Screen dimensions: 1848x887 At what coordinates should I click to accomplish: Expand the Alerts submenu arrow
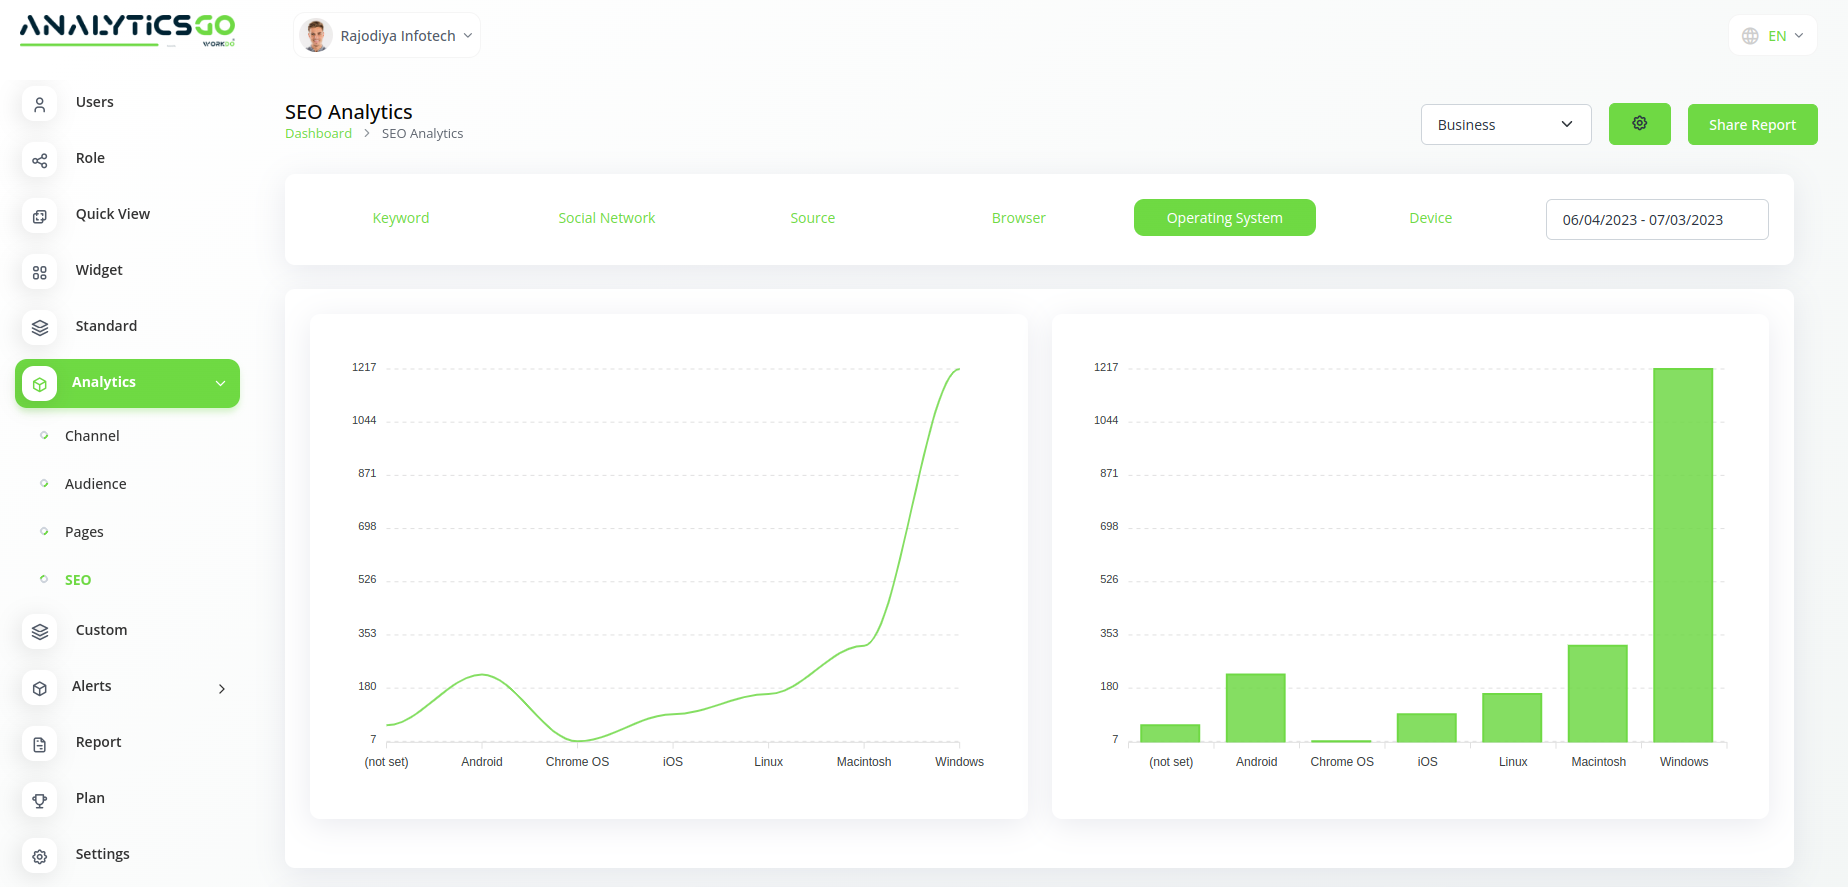222,688
